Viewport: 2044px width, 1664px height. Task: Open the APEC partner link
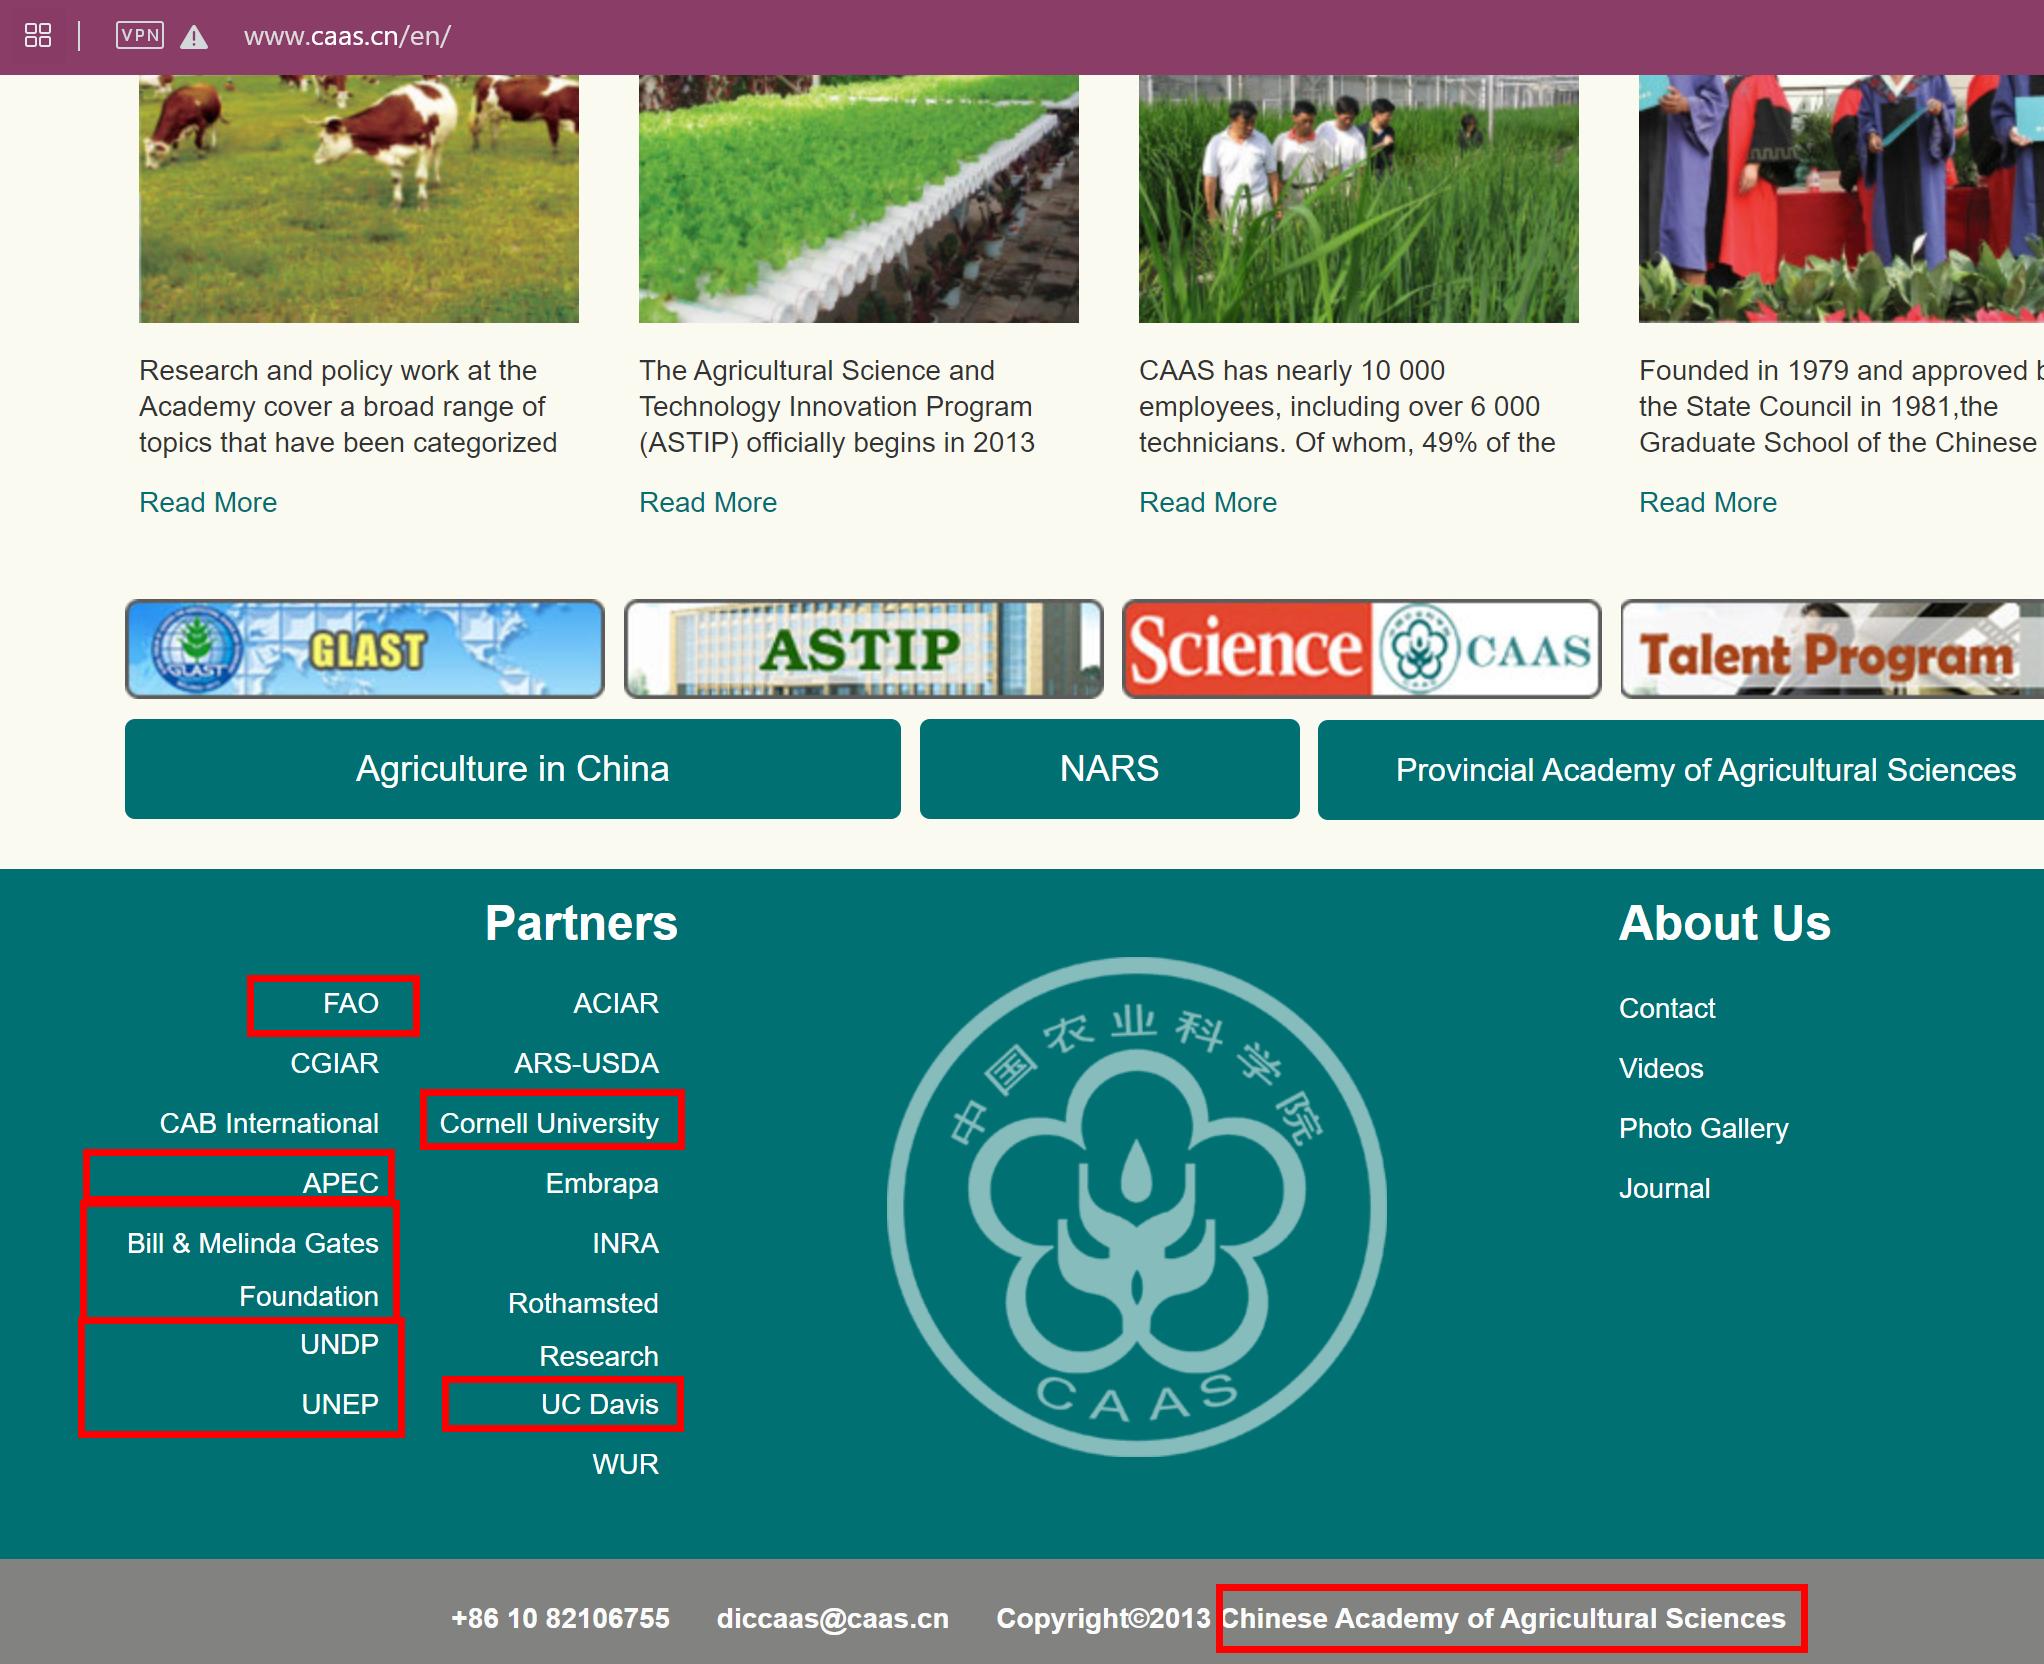[341, 1183]
